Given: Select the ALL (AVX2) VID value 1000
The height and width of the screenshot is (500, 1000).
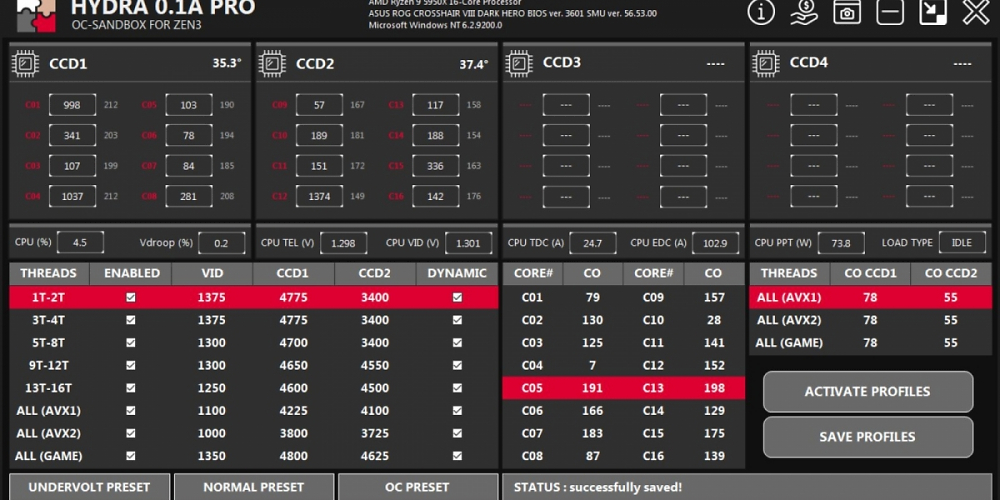Looking at the screenshot, I should click(x=212, y=433).
